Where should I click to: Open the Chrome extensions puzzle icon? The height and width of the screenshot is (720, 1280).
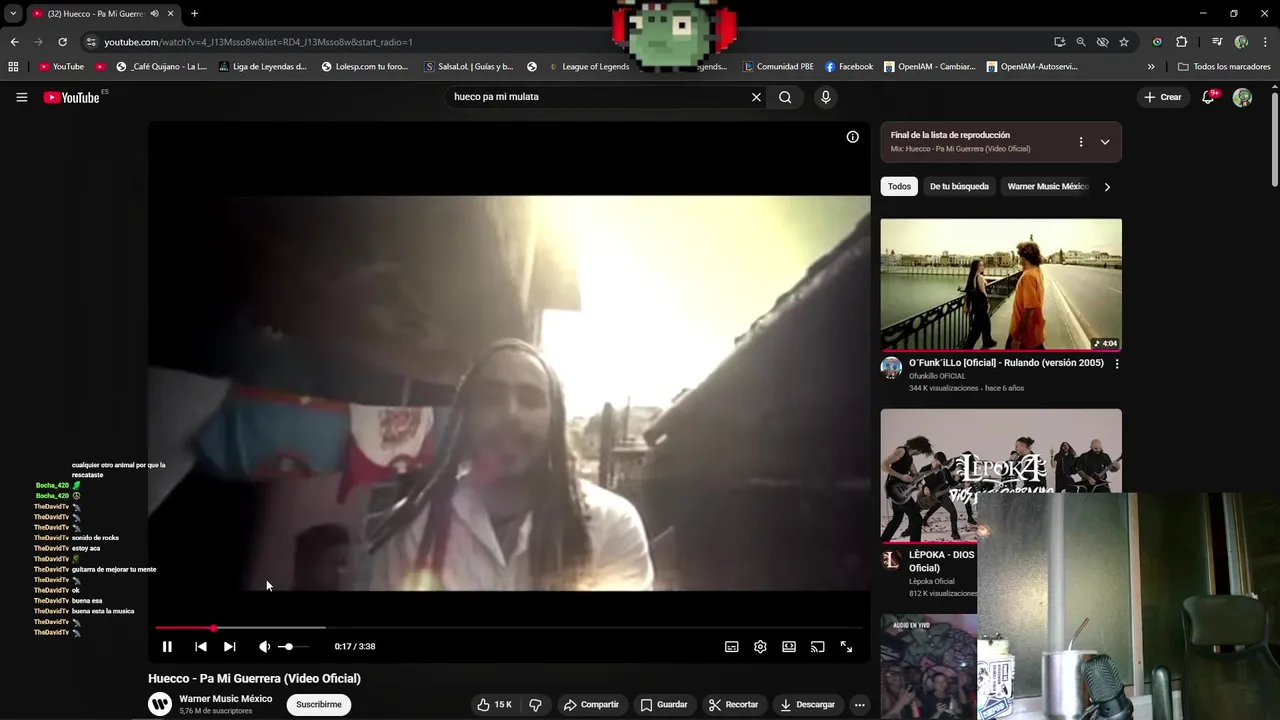click(1181, 42)
